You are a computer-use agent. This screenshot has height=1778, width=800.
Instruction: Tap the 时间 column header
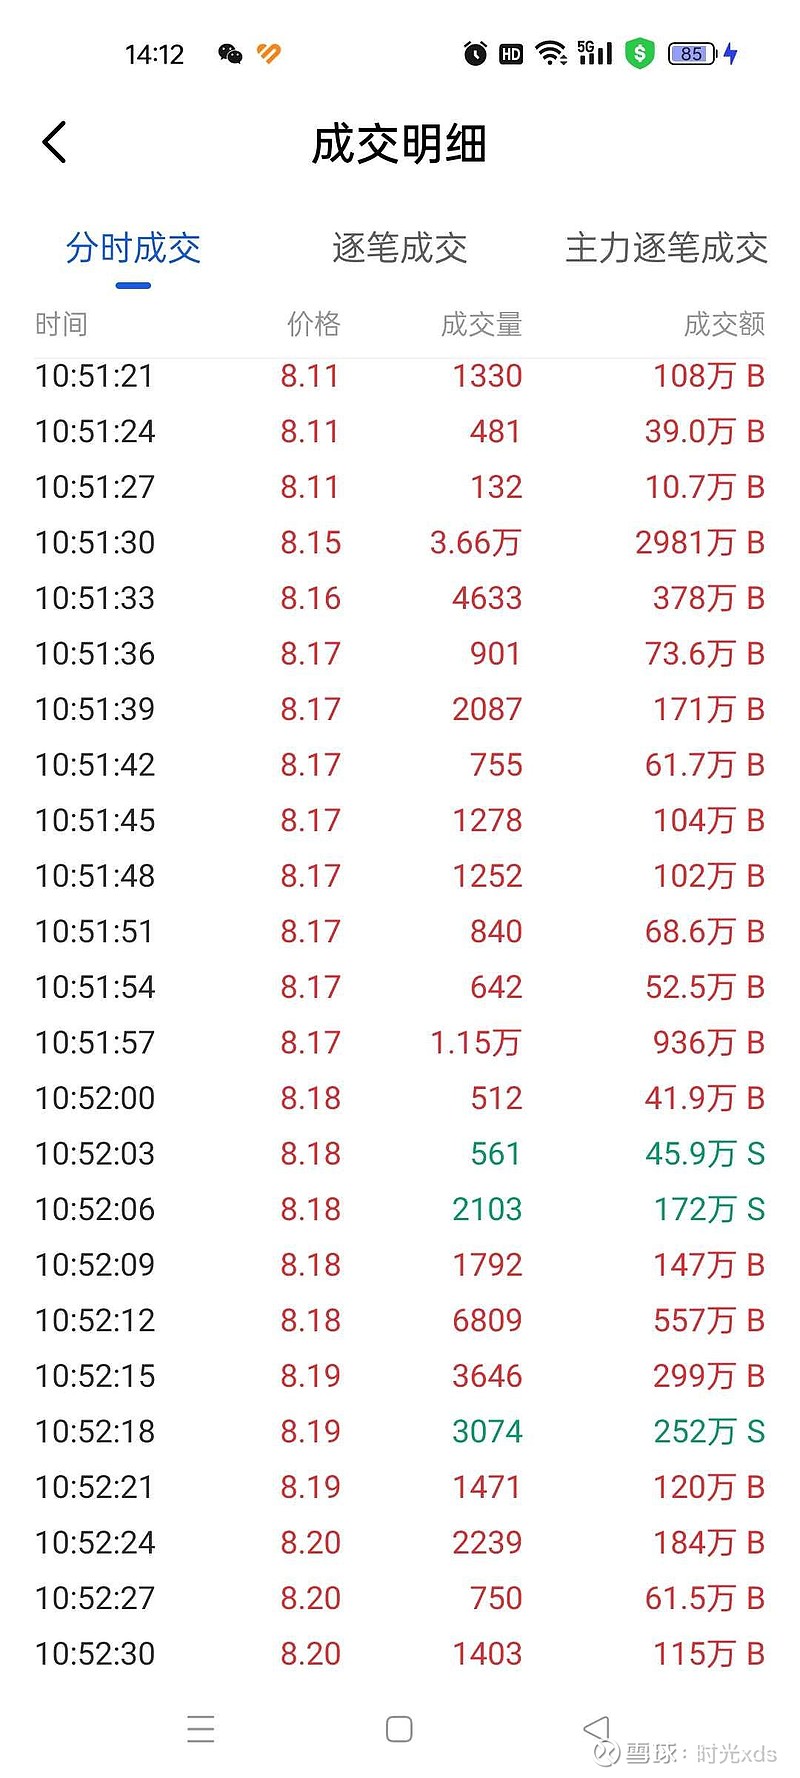coord(61,324)
